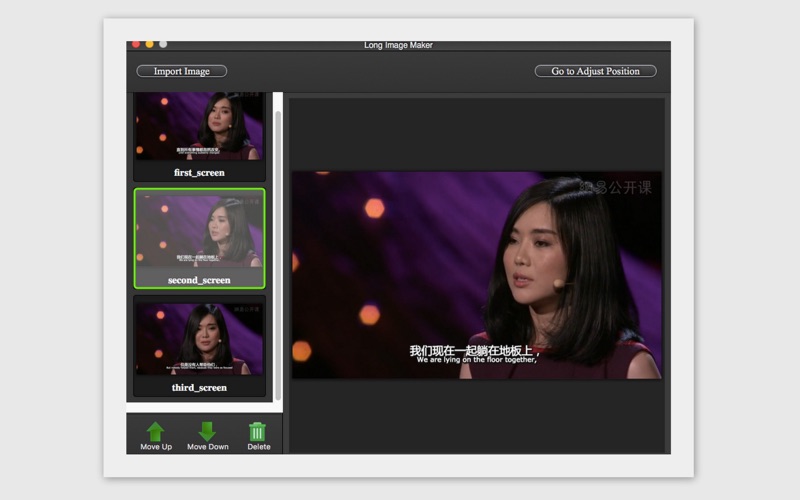800x500 pixels.
Task: Click the third_screen label text
Action: tap(199, 388)
